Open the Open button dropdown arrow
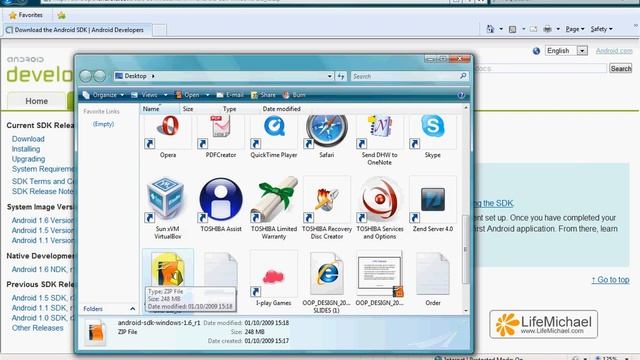This screenshot has width=640, height=360. [207, 95]
